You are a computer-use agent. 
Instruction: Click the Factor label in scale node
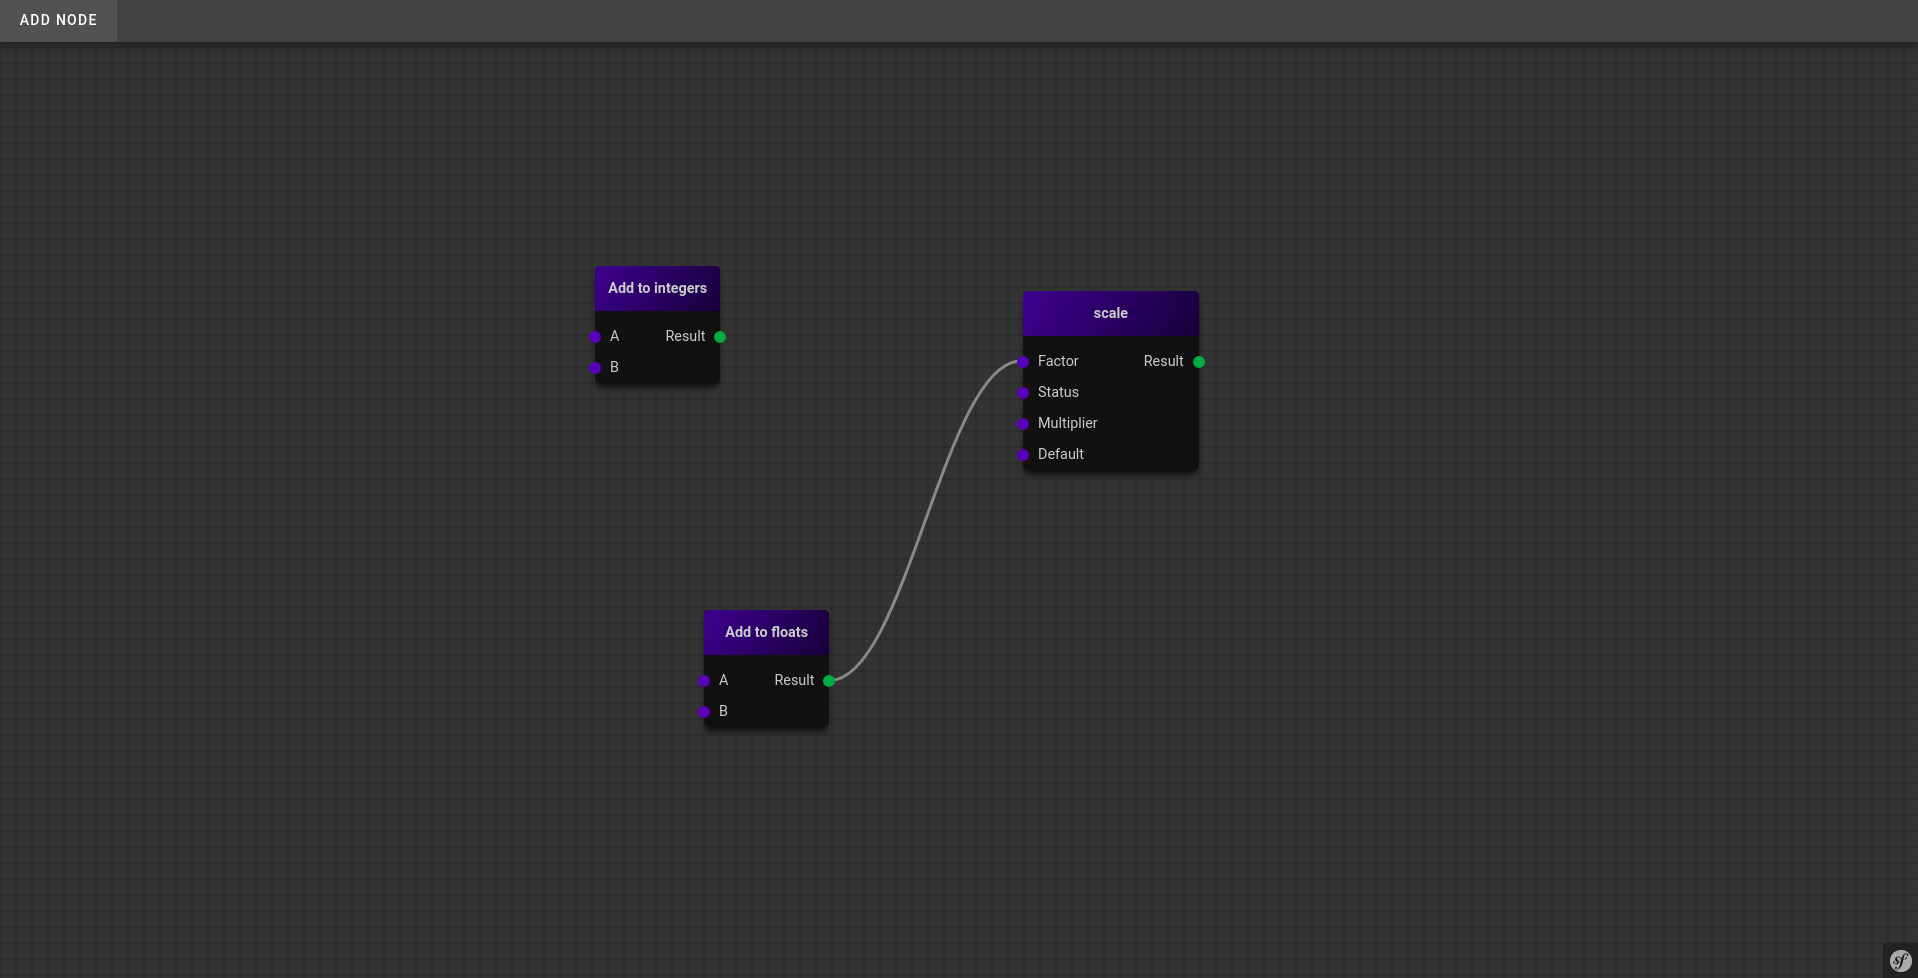(1058, 361)
